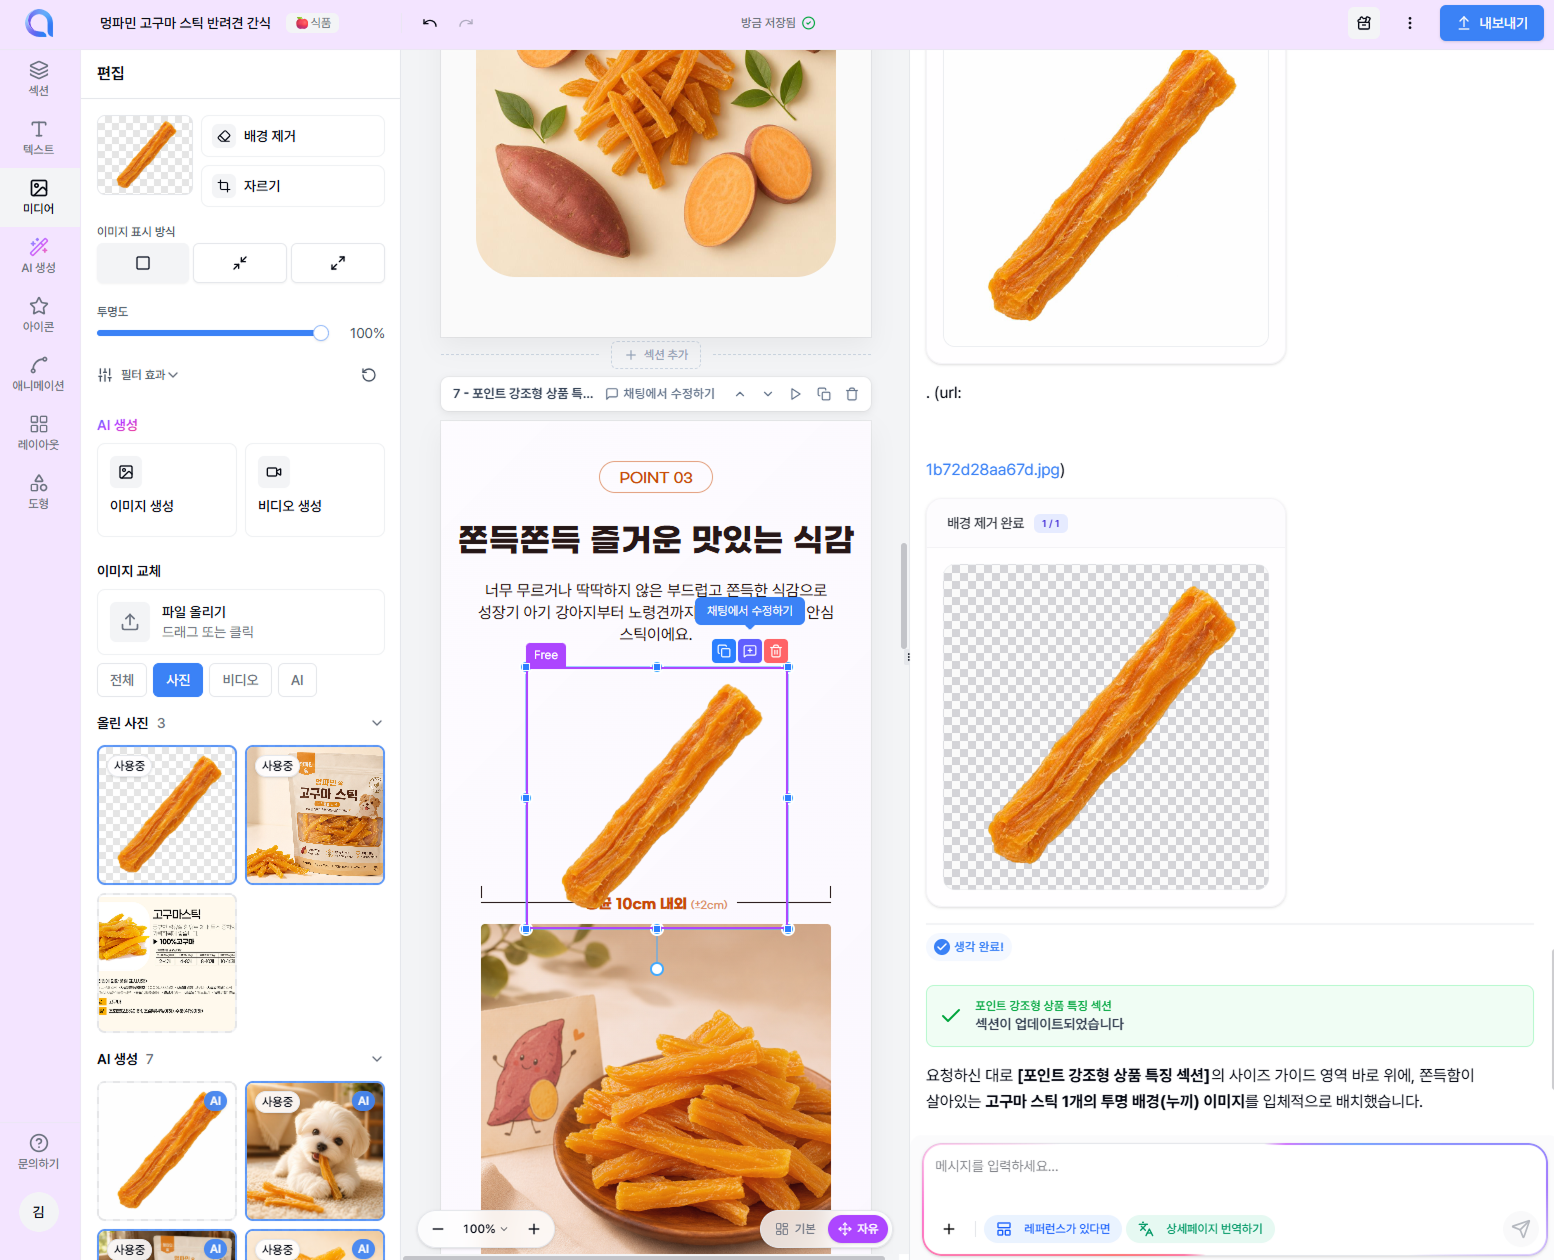
Task: Open the 100% zoom level dropdown
Action: [x=485, y=1229]
